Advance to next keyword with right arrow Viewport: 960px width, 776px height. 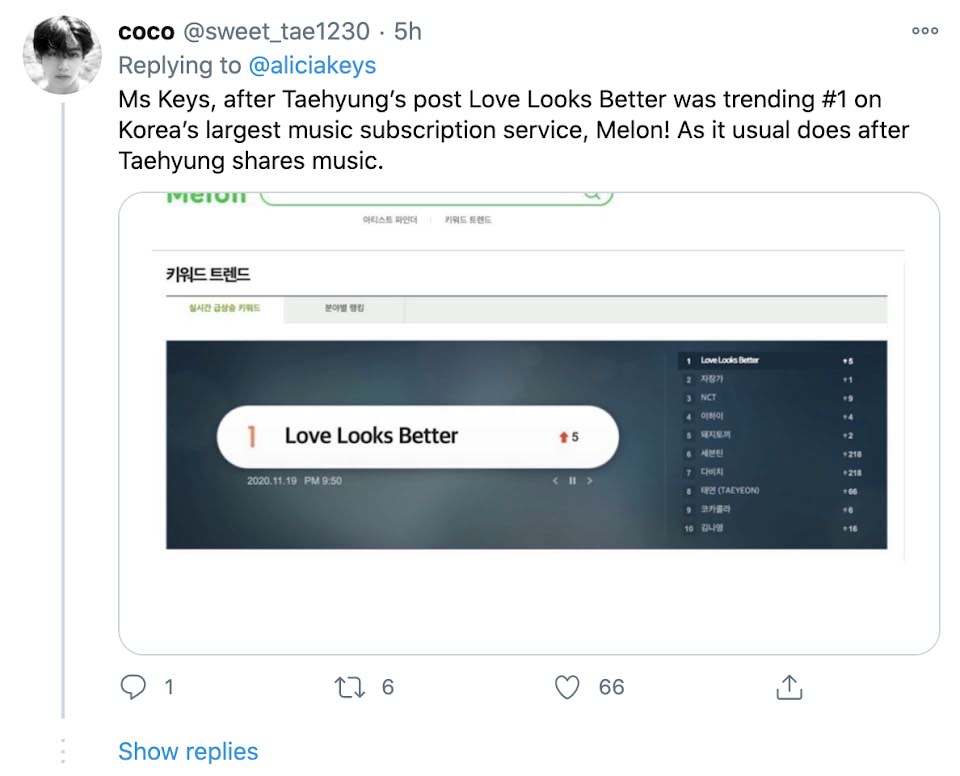[x=590, y=481]
